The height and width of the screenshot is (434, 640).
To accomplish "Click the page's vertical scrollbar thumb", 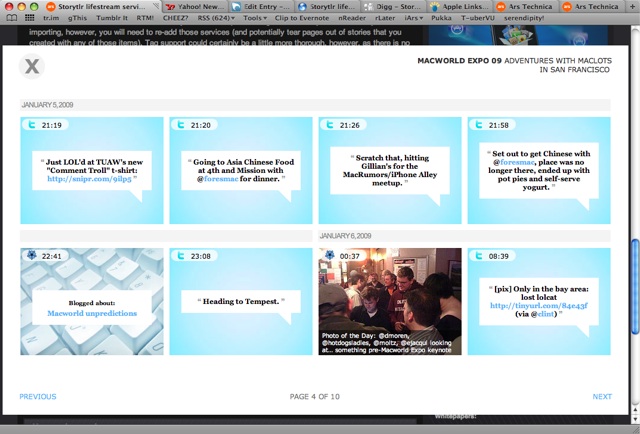I will (x=635, y=287).
